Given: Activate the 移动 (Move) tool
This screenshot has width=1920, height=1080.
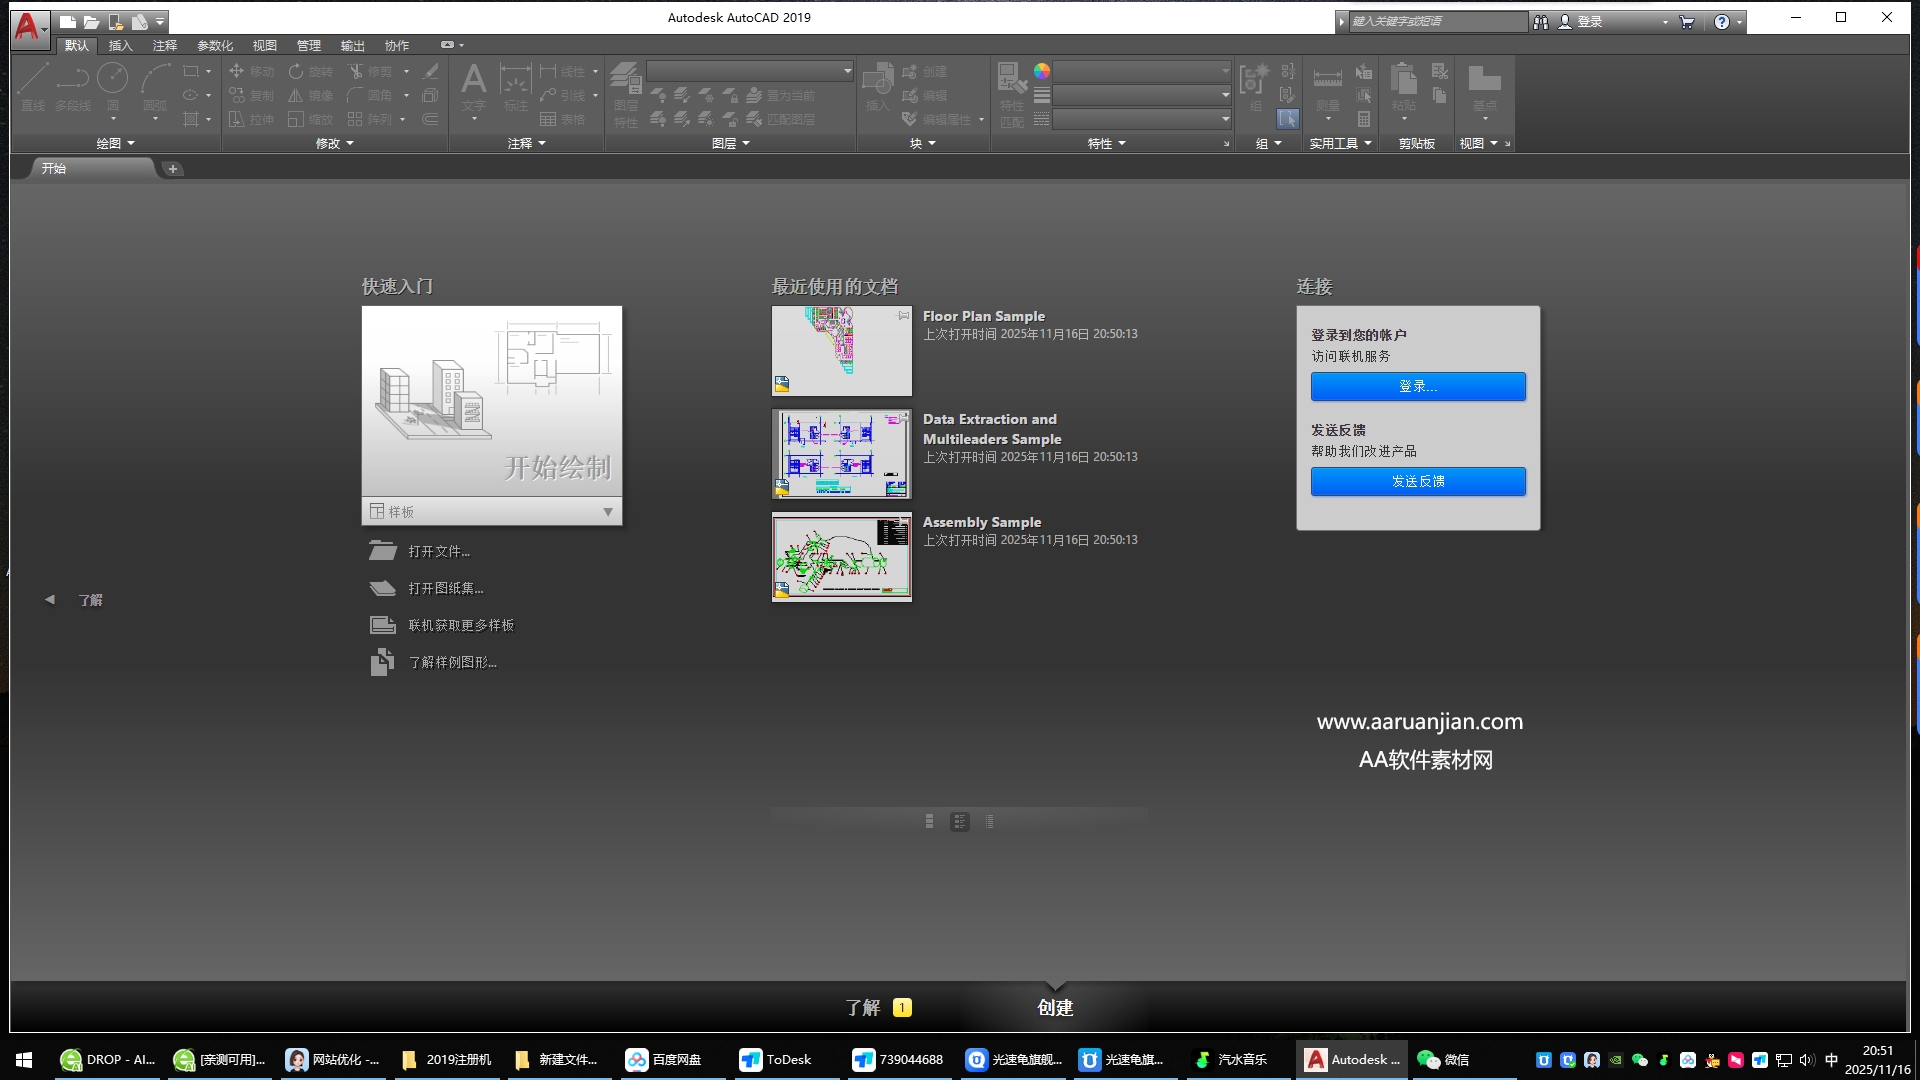Looking at the screenshot, I should click(x=249, y=71).
